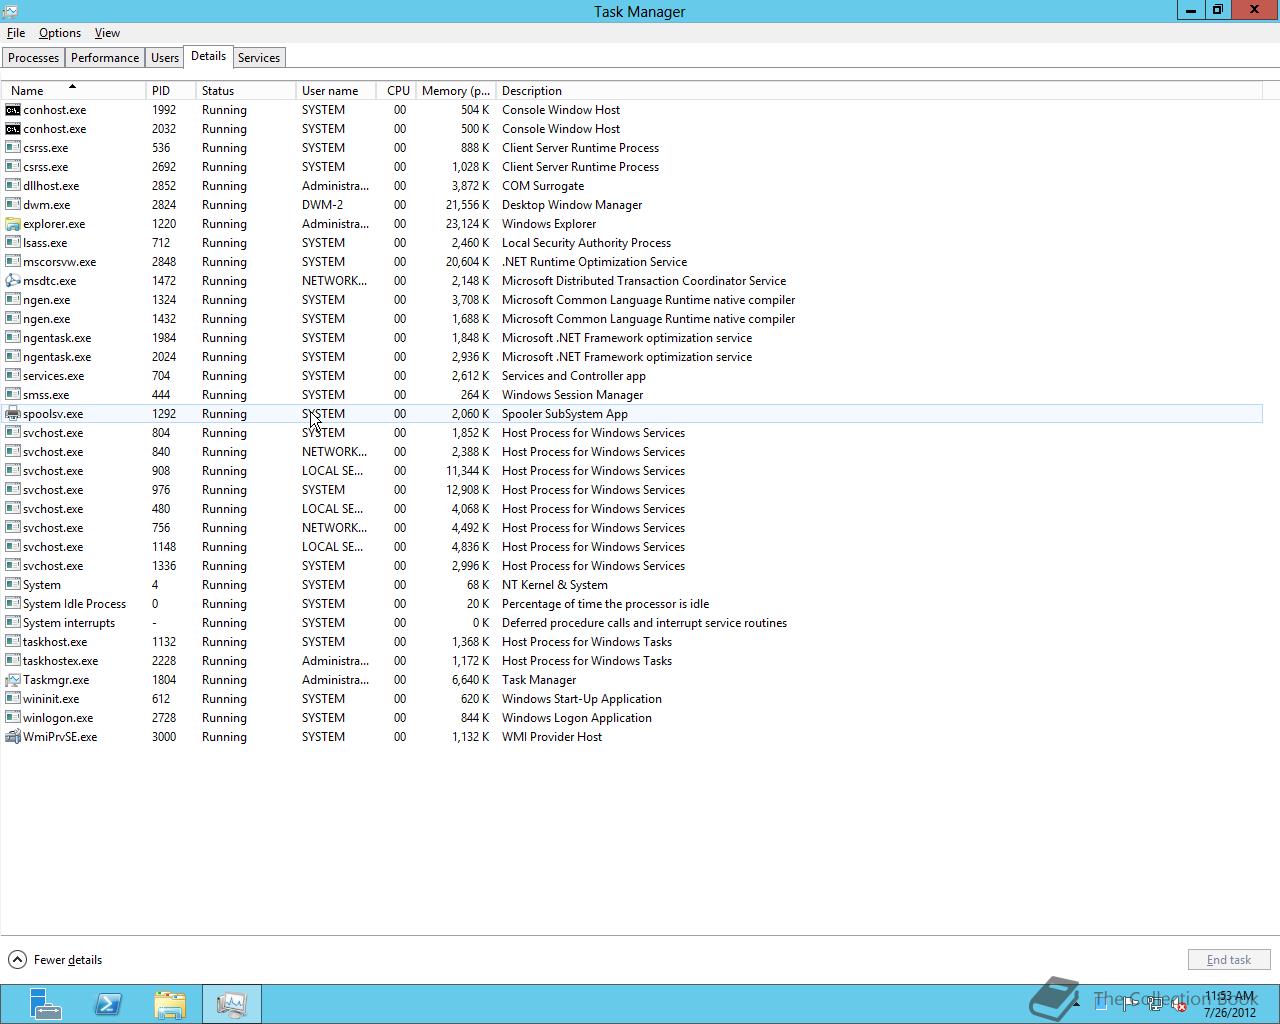Open the Options menu
Image resolution: width=1280 pixels, height=1024 pixels.
60,33
